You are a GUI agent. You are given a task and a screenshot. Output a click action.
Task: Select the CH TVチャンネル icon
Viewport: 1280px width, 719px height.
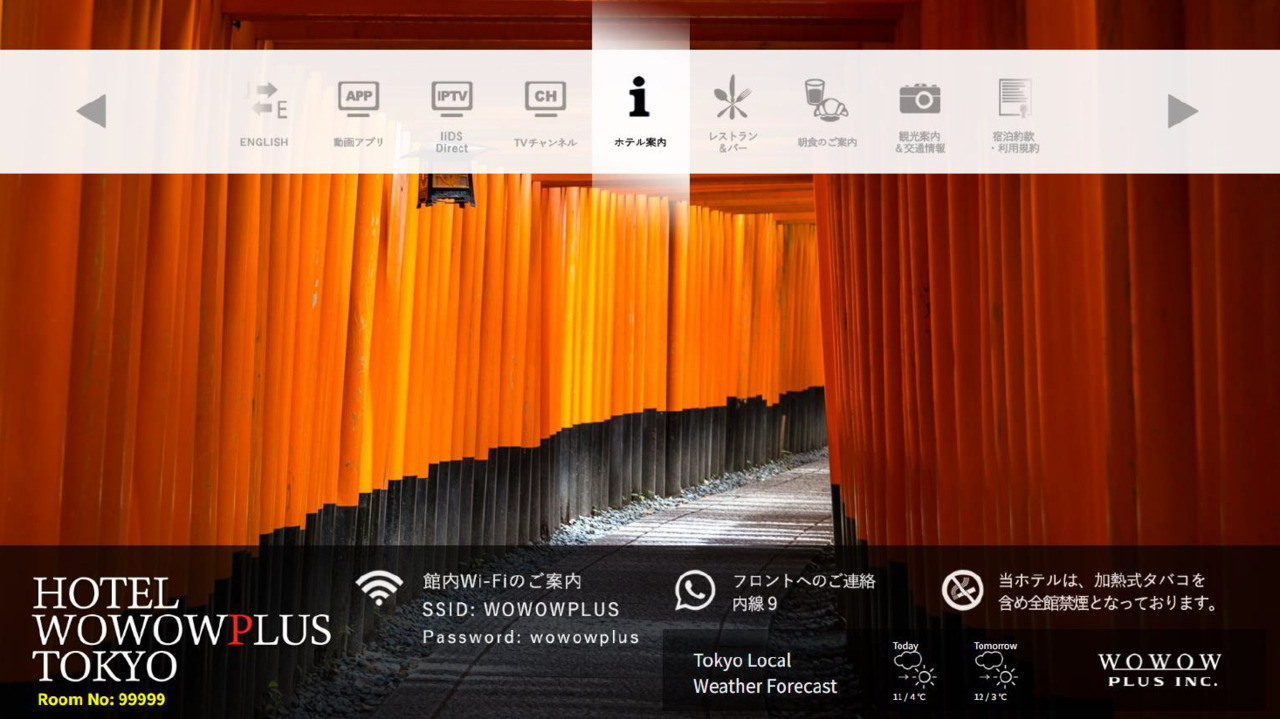pyautogui.click(x=545, y=110)
